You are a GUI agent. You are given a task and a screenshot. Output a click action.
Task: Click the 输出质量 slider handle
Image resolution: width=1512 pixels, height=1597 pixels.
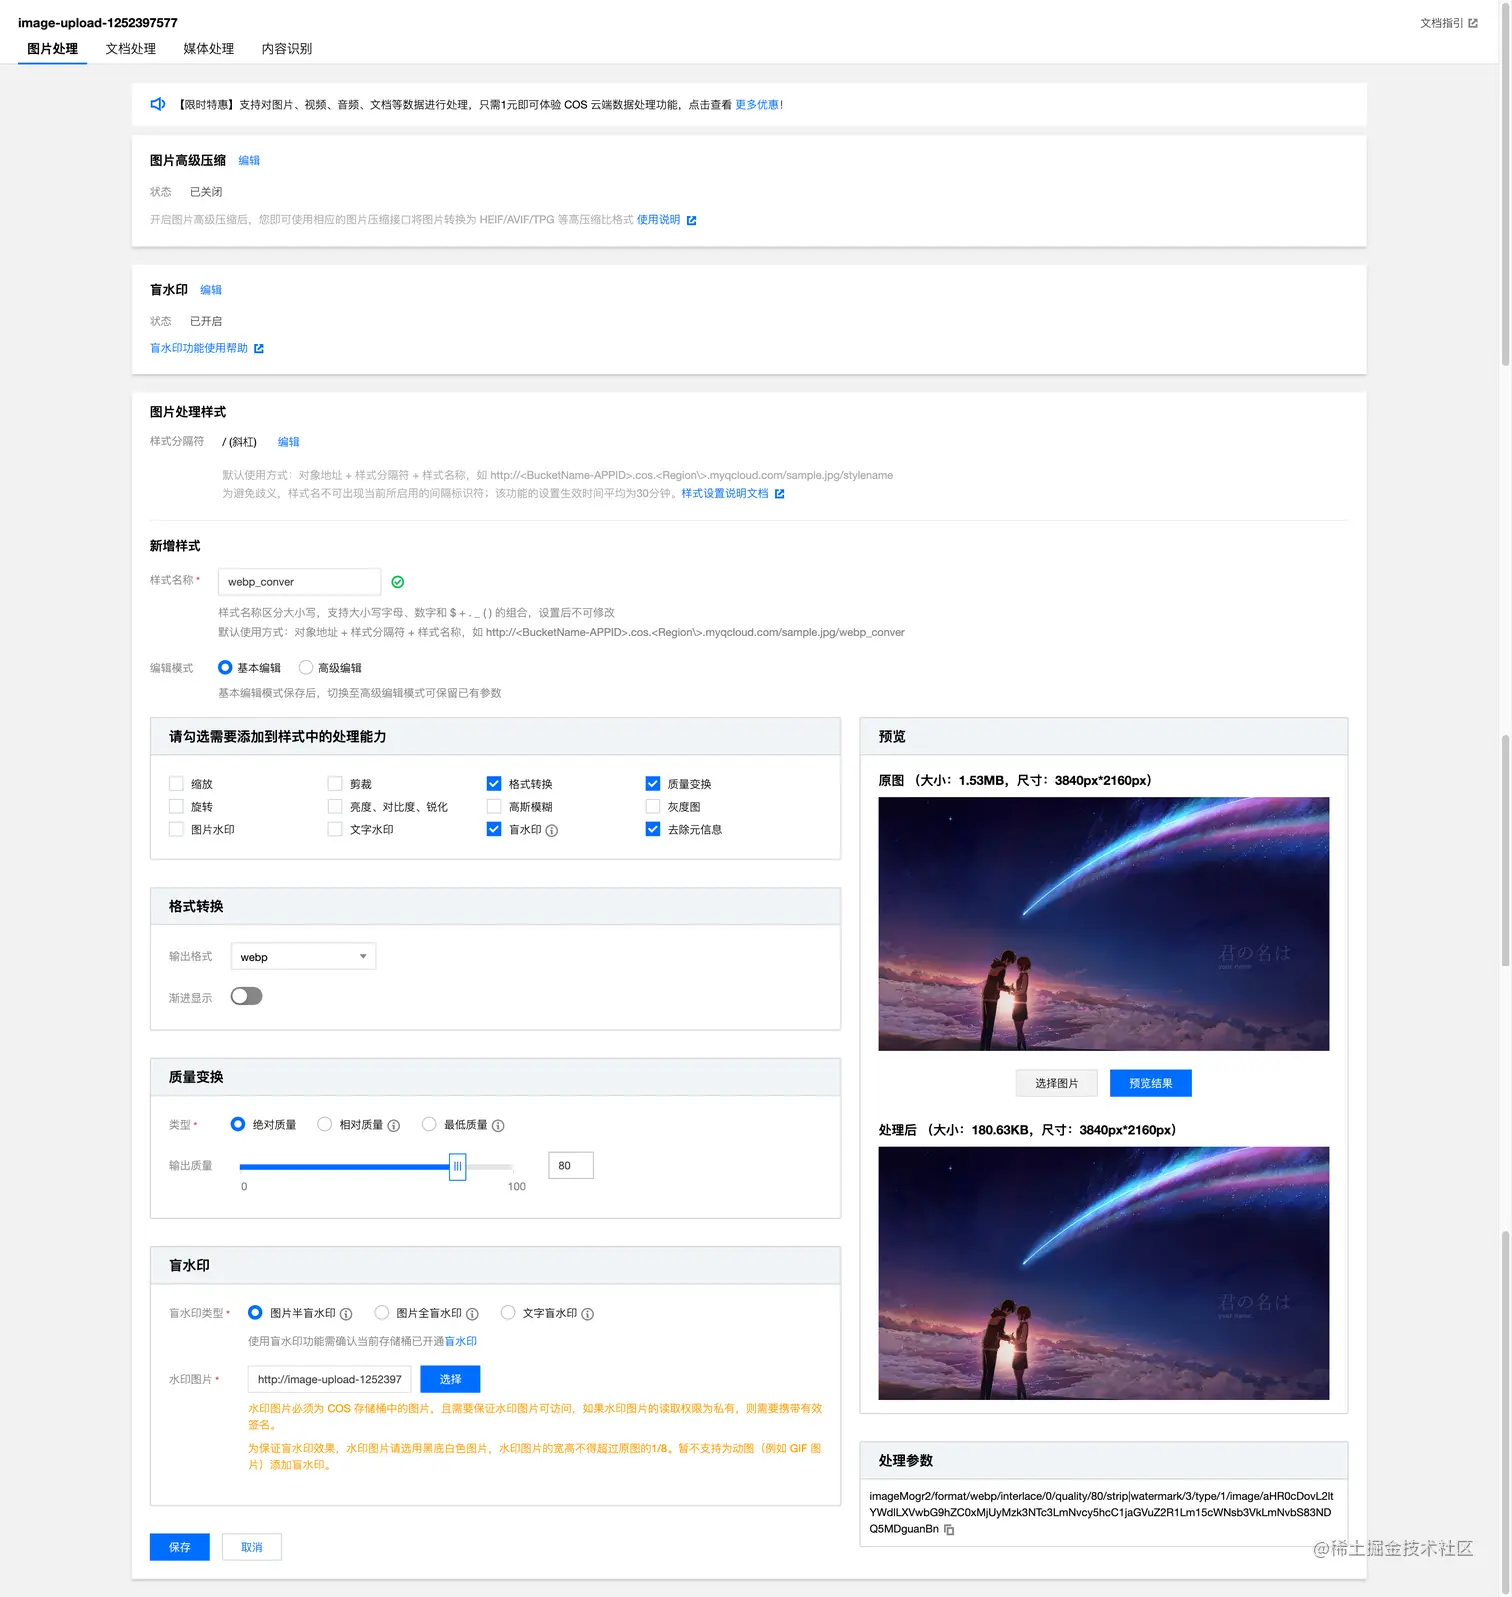pyautogui.click(x=457, y=1166)
